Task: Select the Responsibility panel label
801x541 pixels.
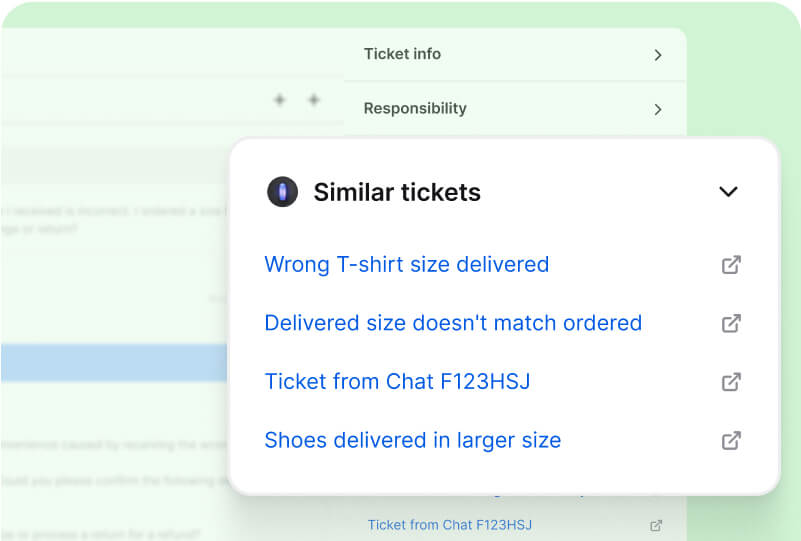Action: click(x=415, y=108)
